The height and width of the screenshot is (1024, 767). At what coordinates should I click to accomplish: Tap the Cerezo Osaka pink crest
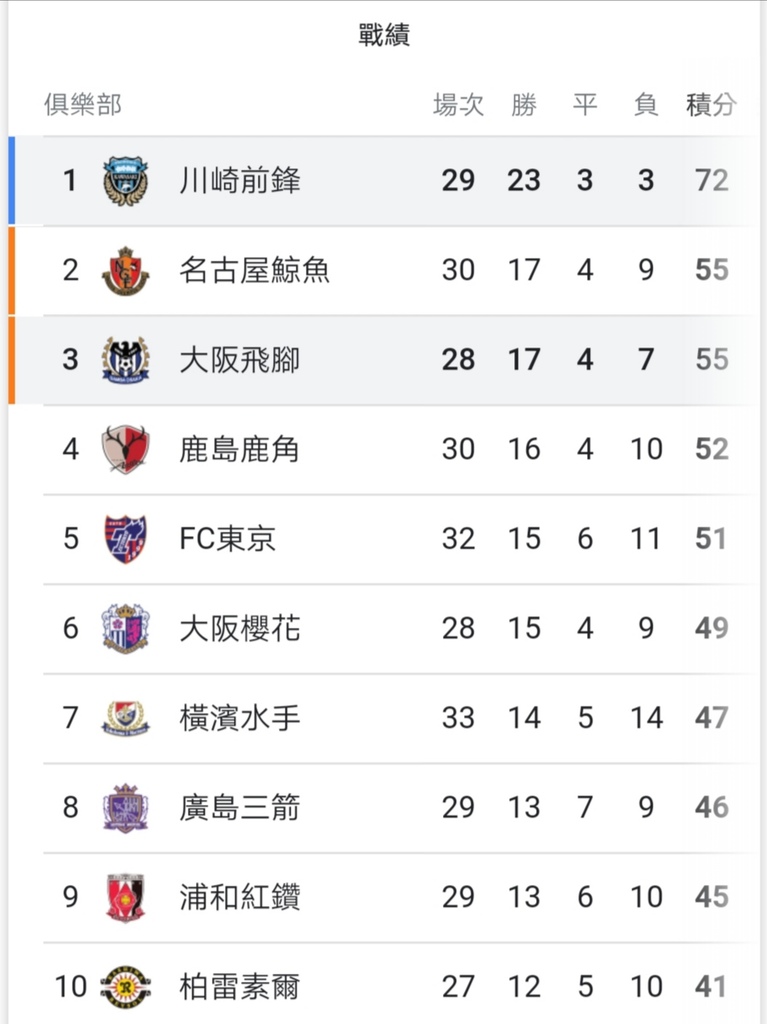pyautogui.click(x=125, y=628)
